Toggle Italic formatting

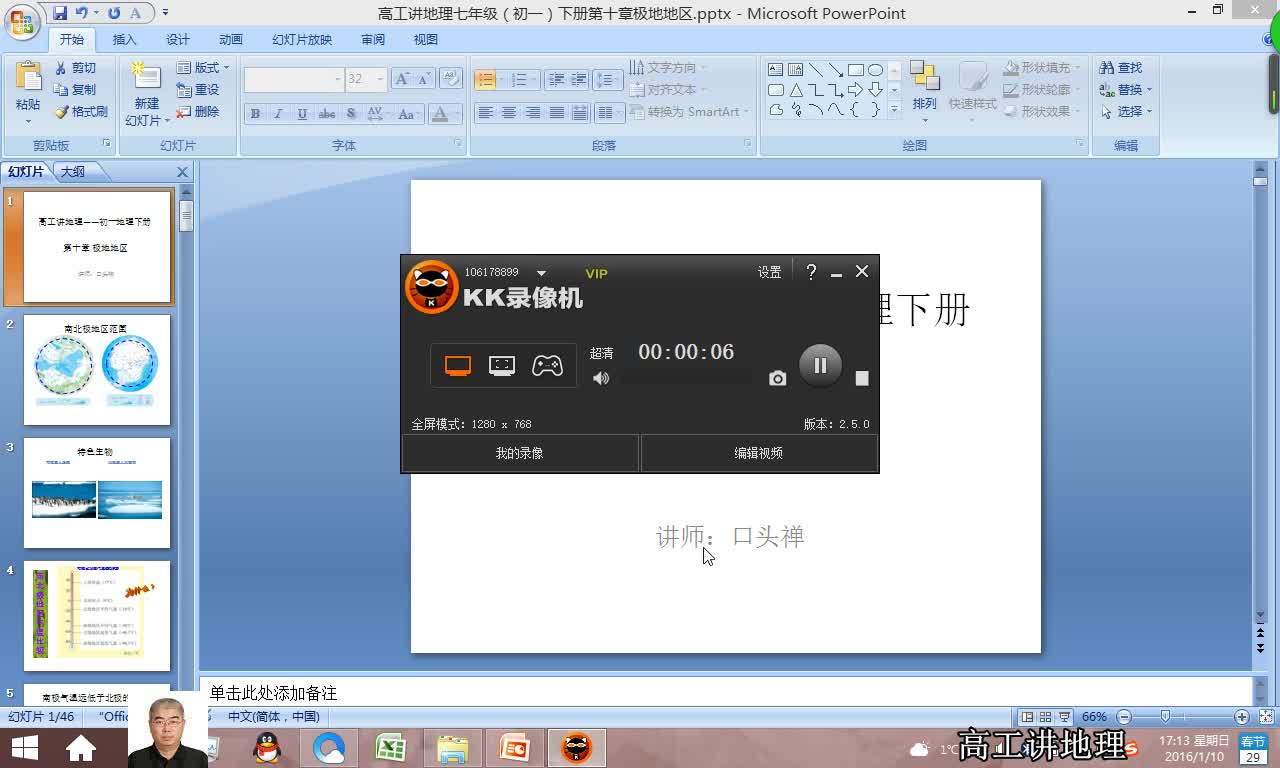(x=279, y=114)
